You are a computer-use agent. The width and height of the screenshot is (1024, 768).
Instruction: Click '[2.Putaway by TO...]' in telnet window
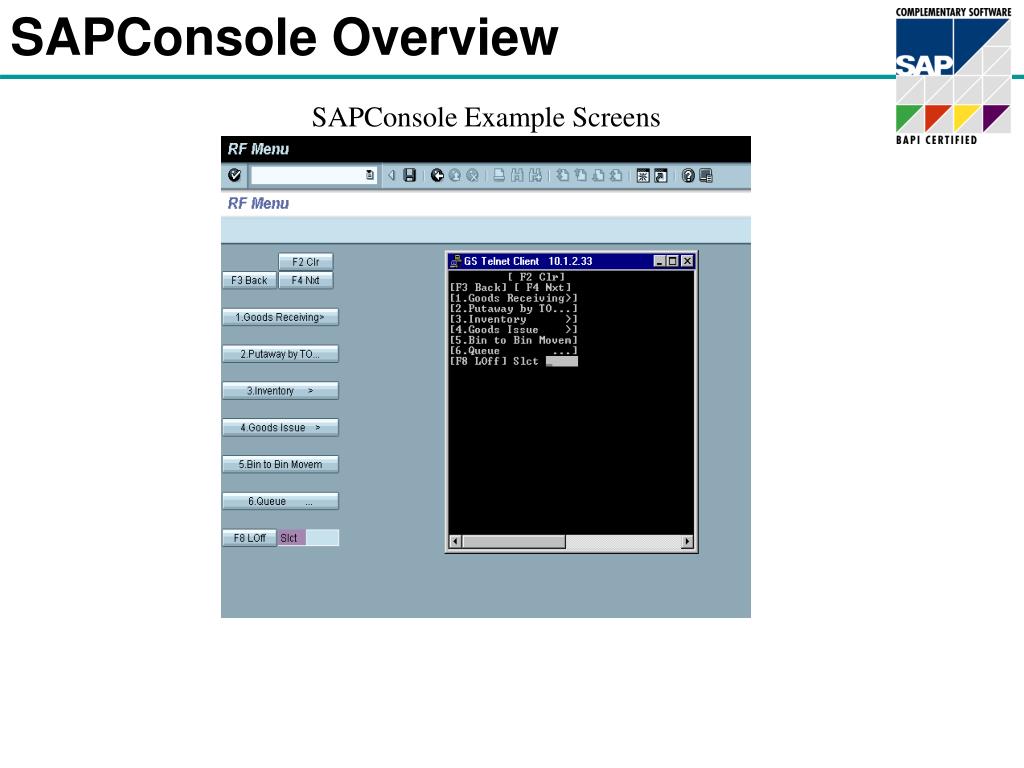pos(513,308)
